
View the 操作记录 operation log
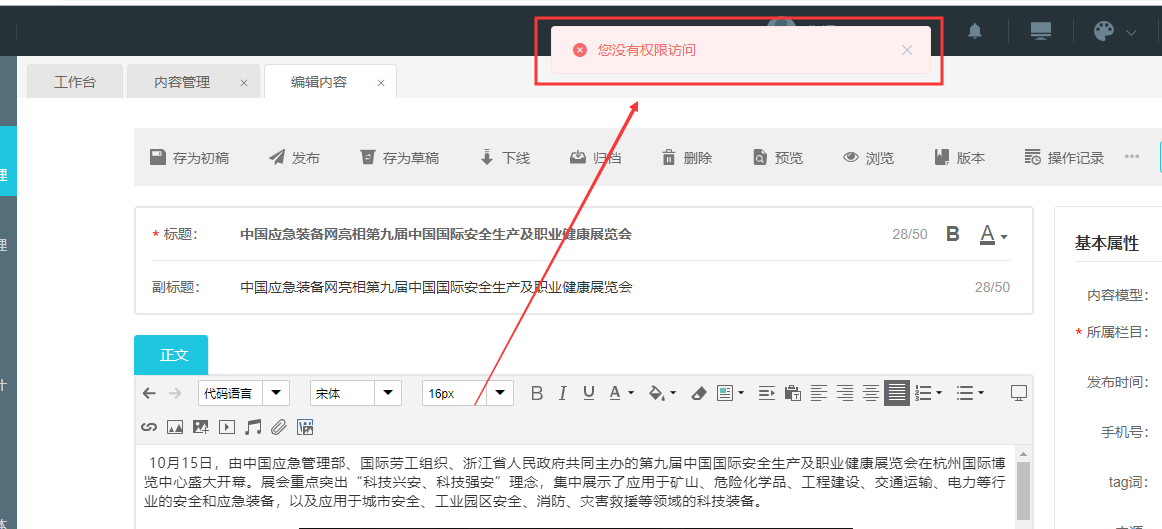1064,157
